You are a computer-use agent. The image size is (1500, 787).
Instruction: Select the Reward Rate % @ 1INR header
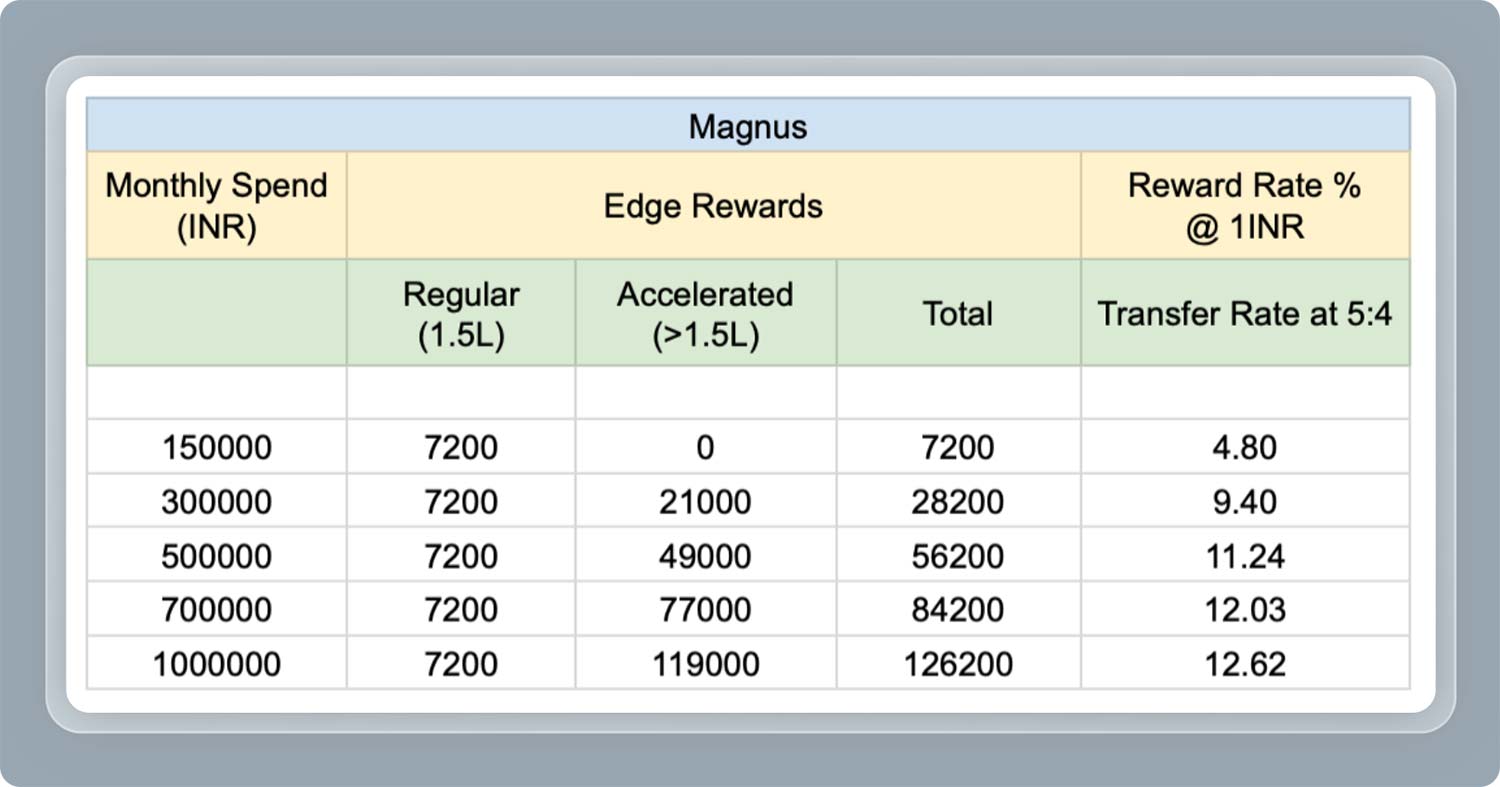[x=1244, y=206]
